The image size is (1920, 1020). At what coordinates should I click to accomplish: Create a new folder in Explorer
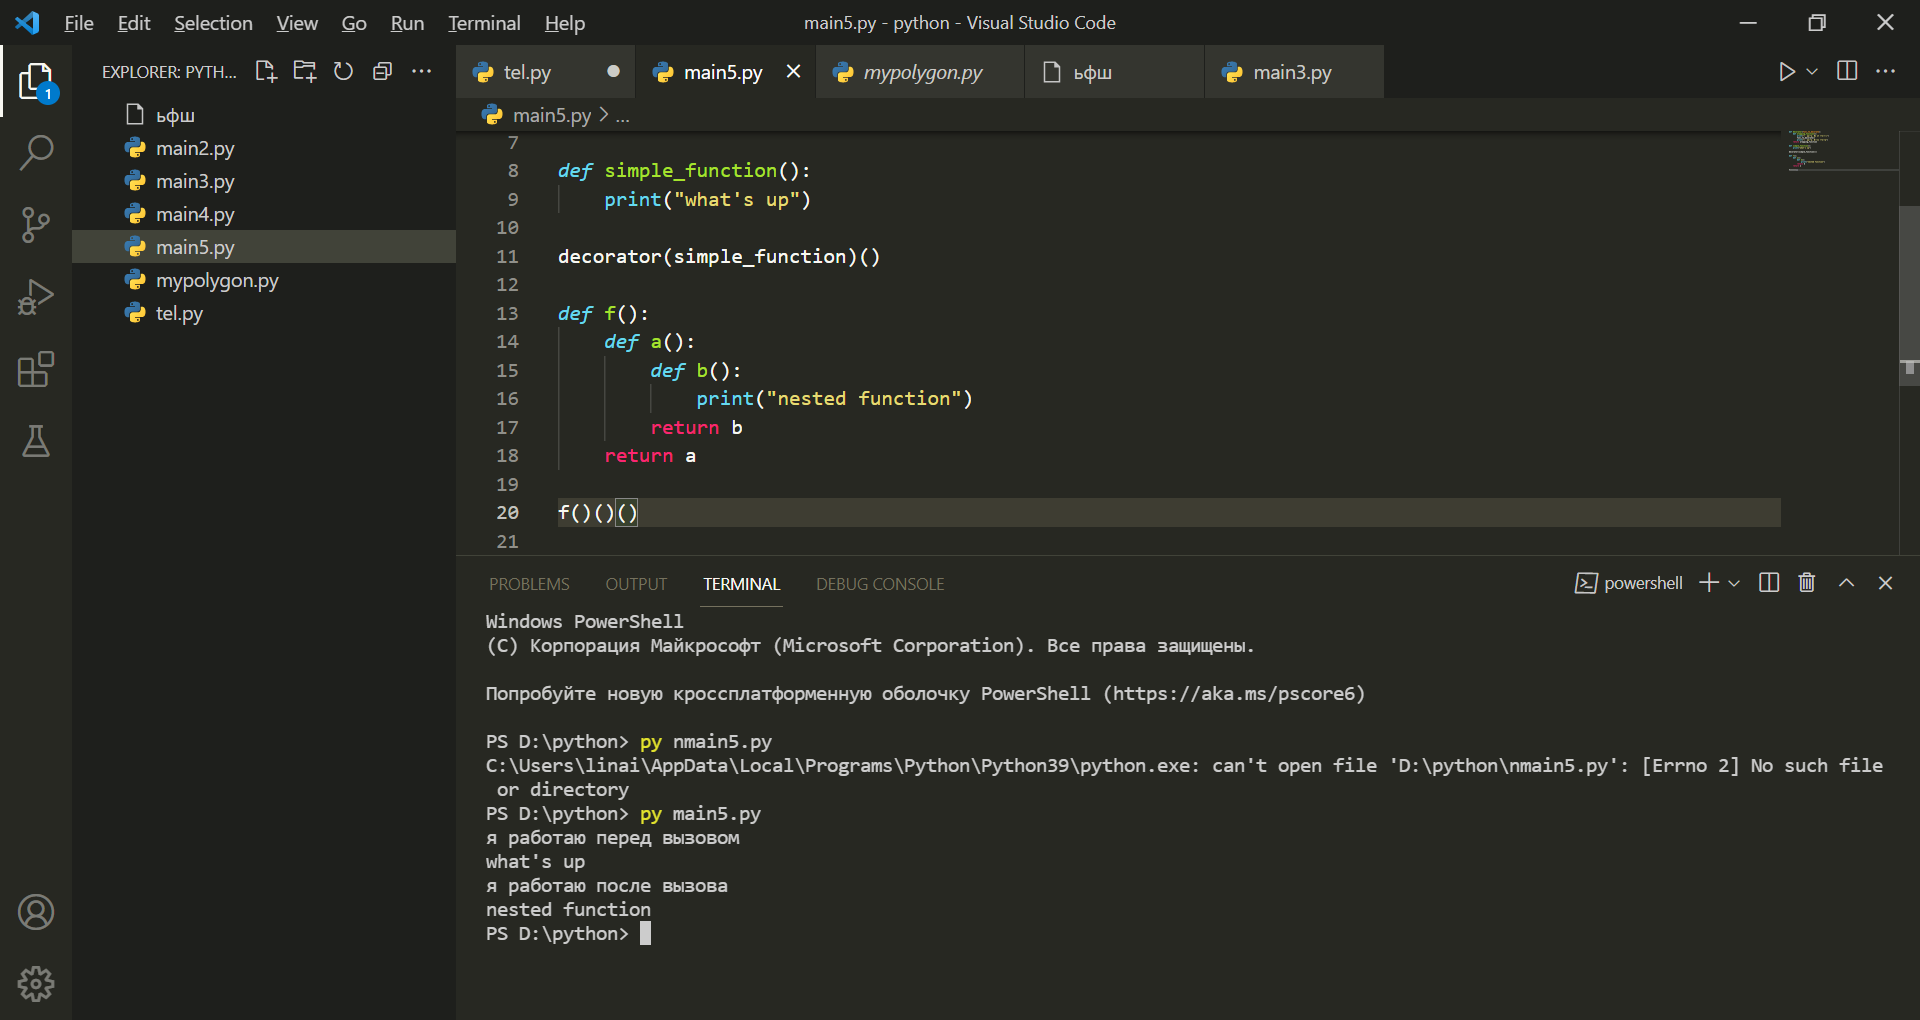pos(305,71)
